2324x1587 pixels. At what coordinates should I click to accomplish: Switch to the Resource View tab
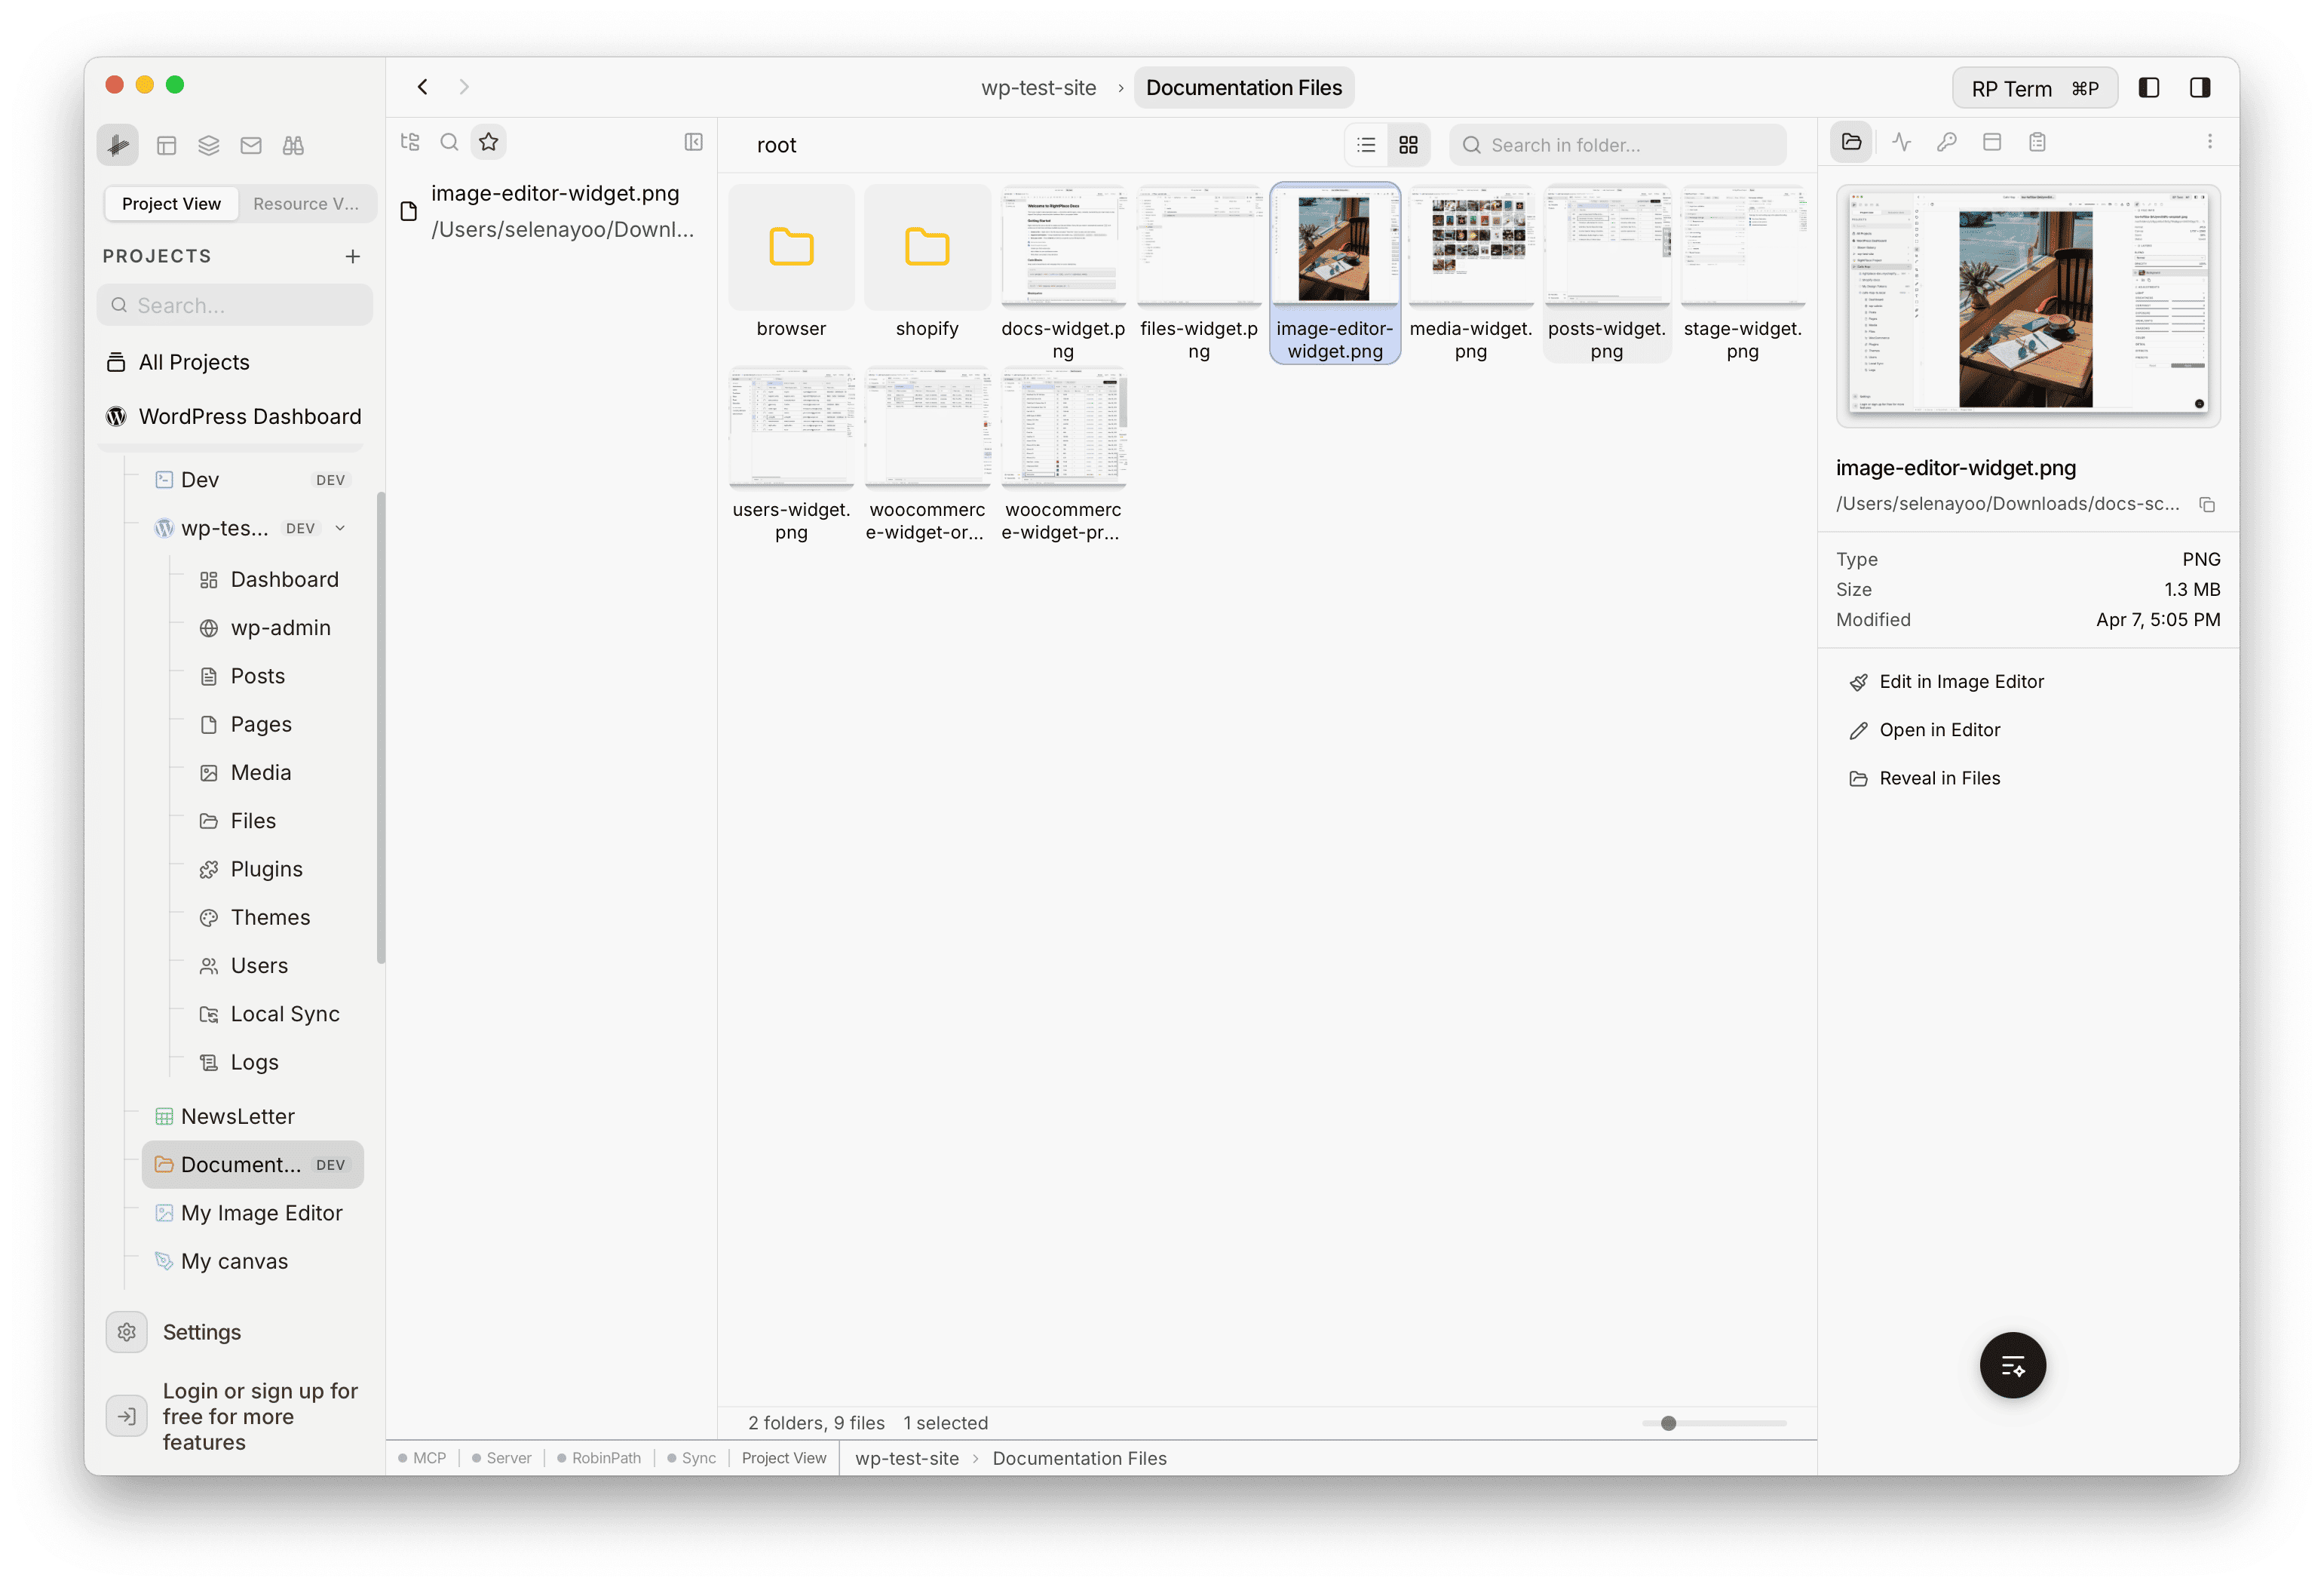[x=307, y=203]
